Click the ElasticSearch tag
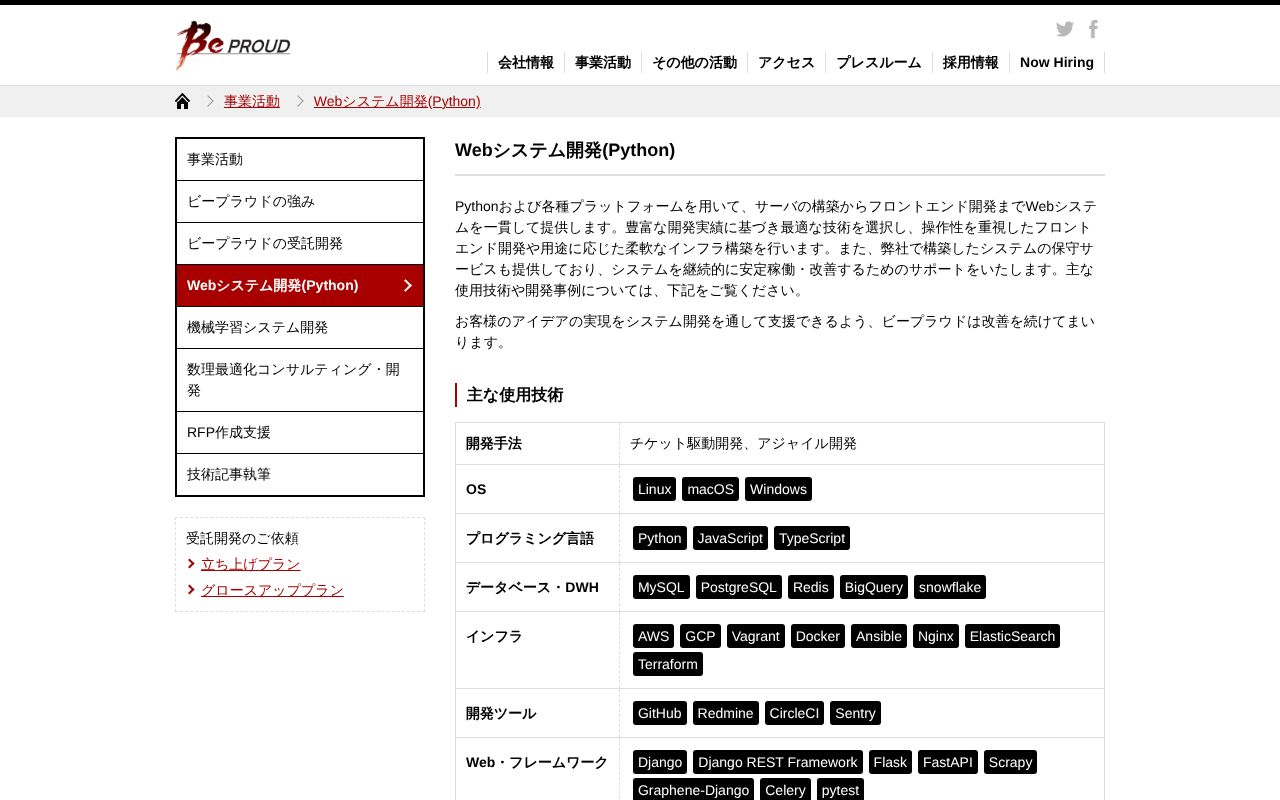 (x=1012, y=636)
